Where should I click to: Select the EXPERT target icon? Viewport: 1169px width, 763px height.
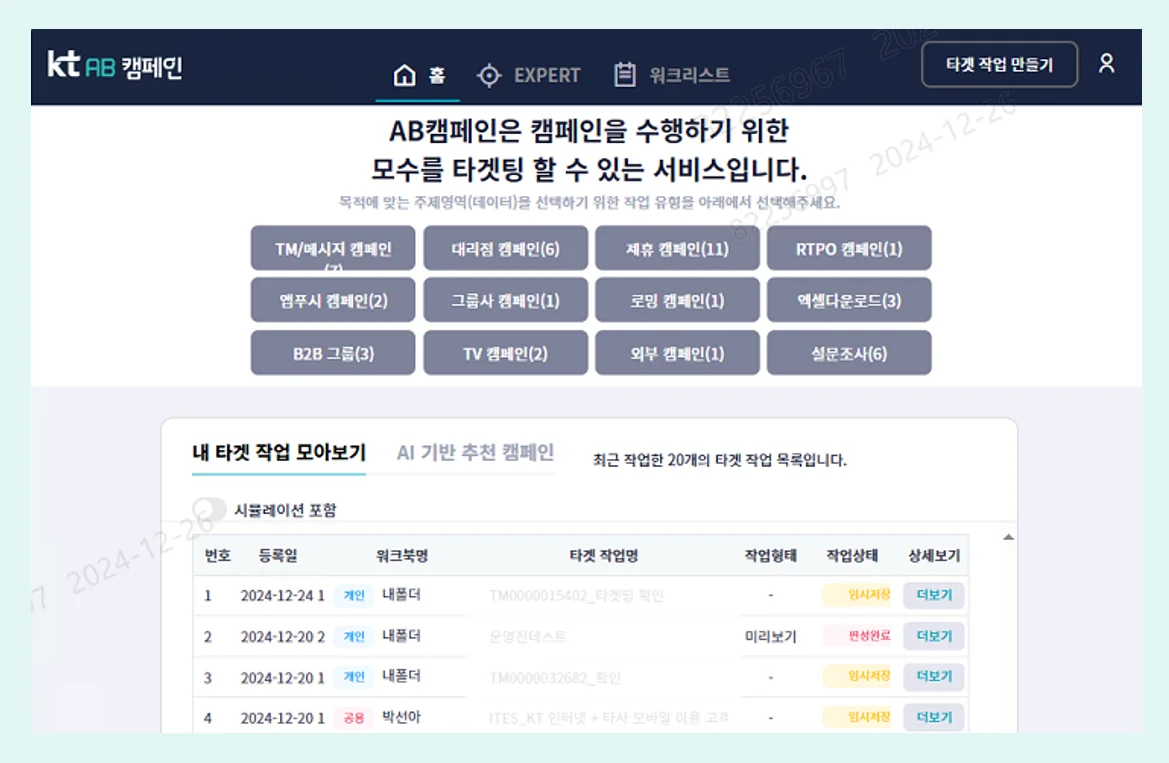[489, 74]
